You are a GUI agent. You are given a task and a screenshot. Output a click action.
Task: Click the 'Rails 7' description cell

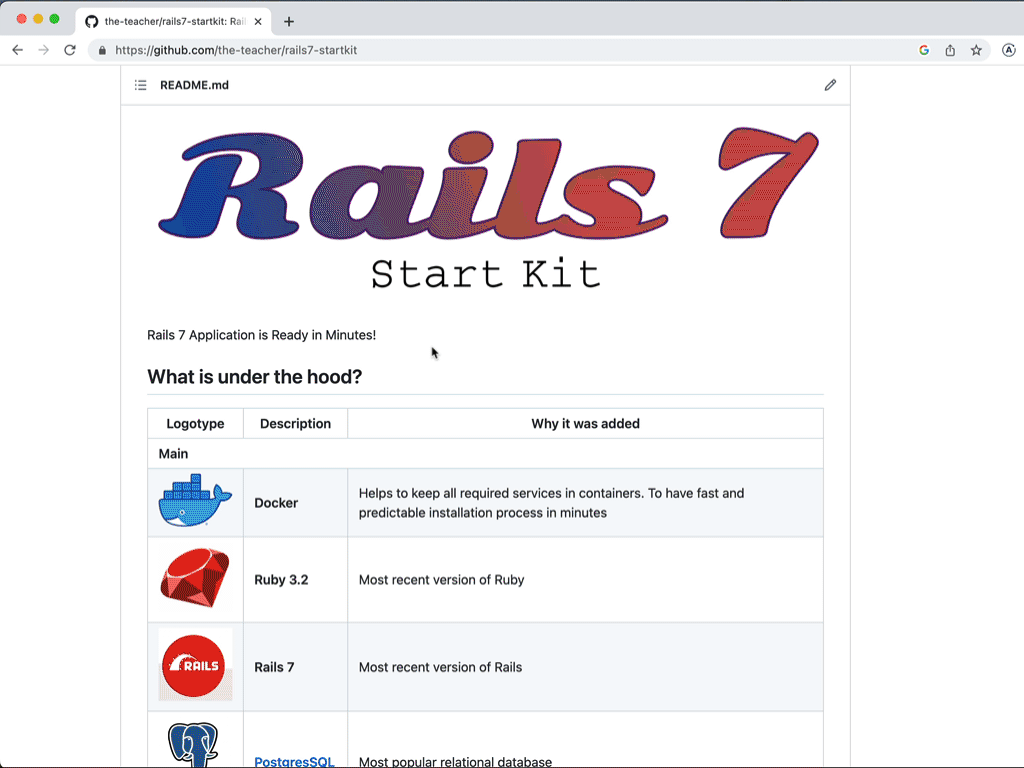point(295,667)
